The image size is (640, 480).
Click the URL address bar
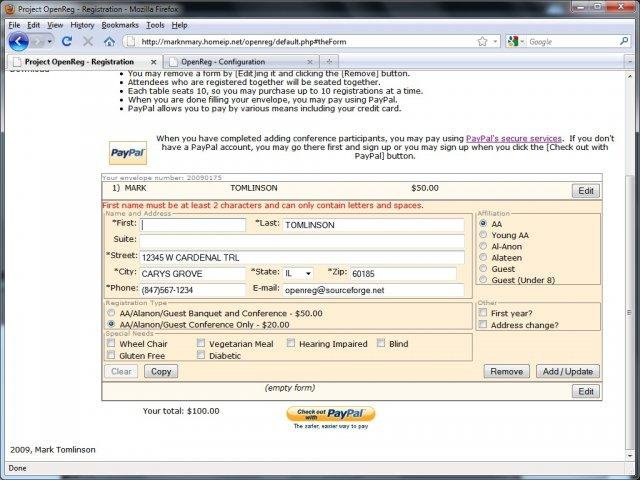[x=306, y=42]
